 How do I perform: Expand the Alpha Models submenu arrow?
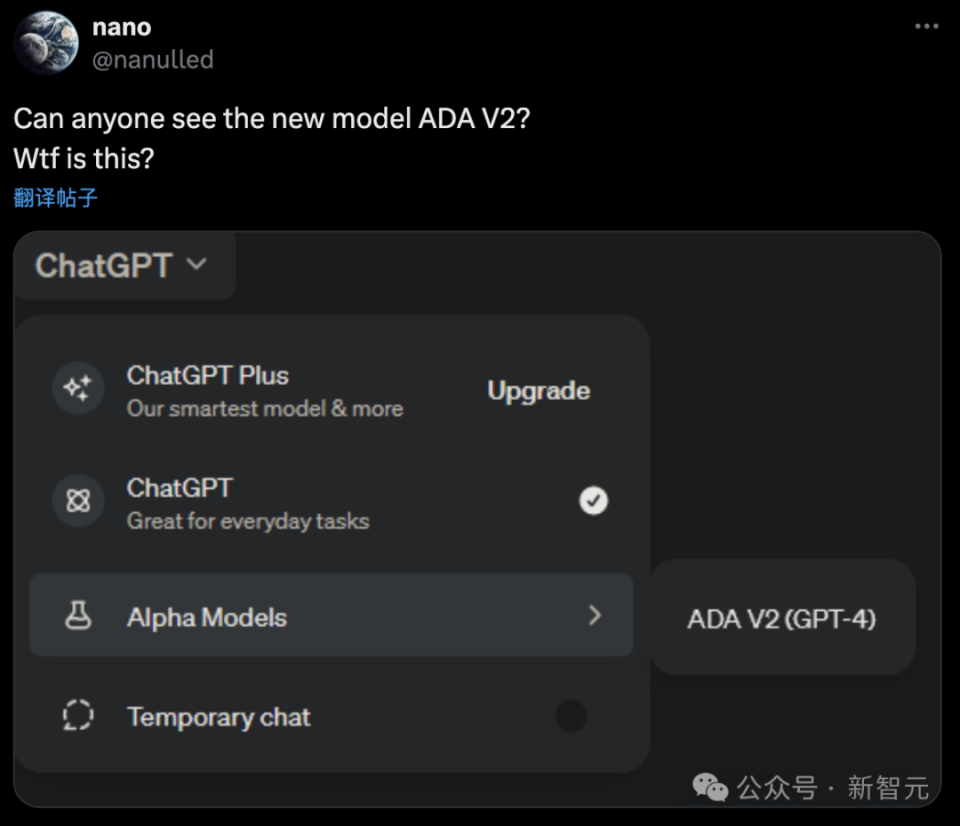pyautogui.click(x=595, y=616)
